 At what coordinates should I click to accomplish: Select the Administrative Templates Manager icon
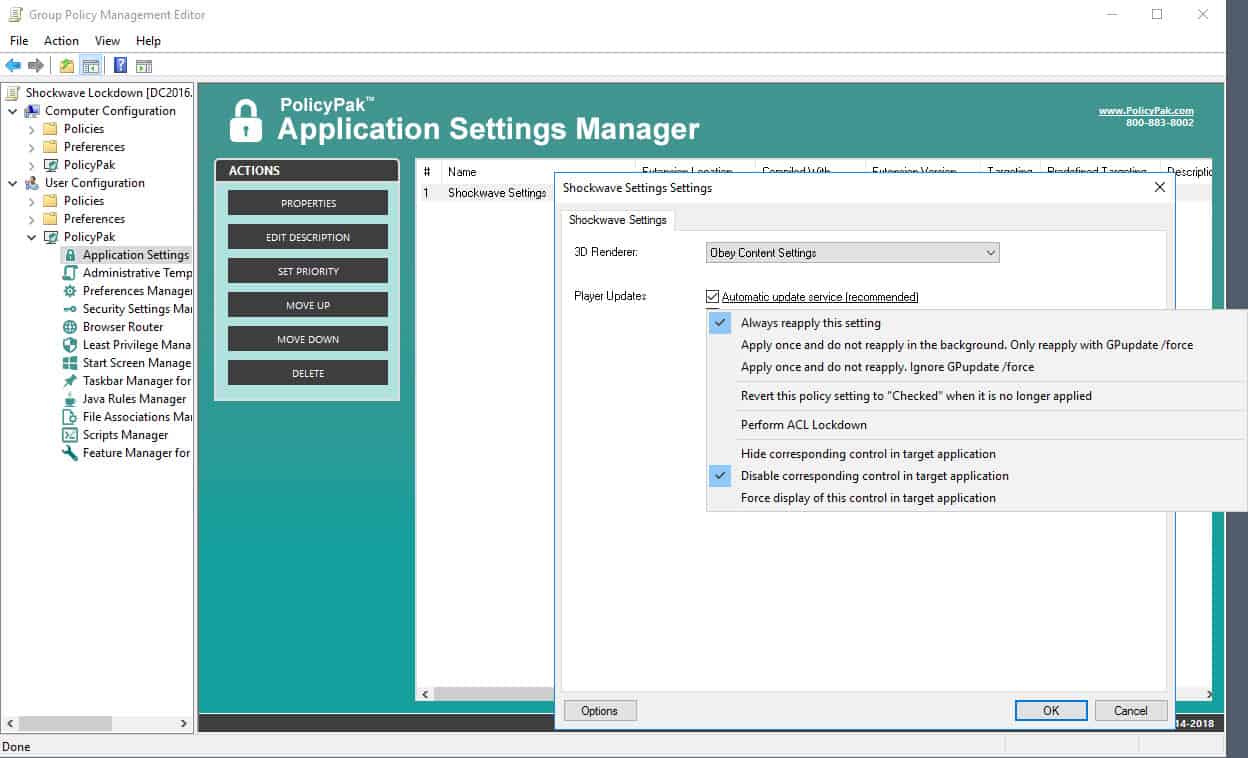pos(70,273)
